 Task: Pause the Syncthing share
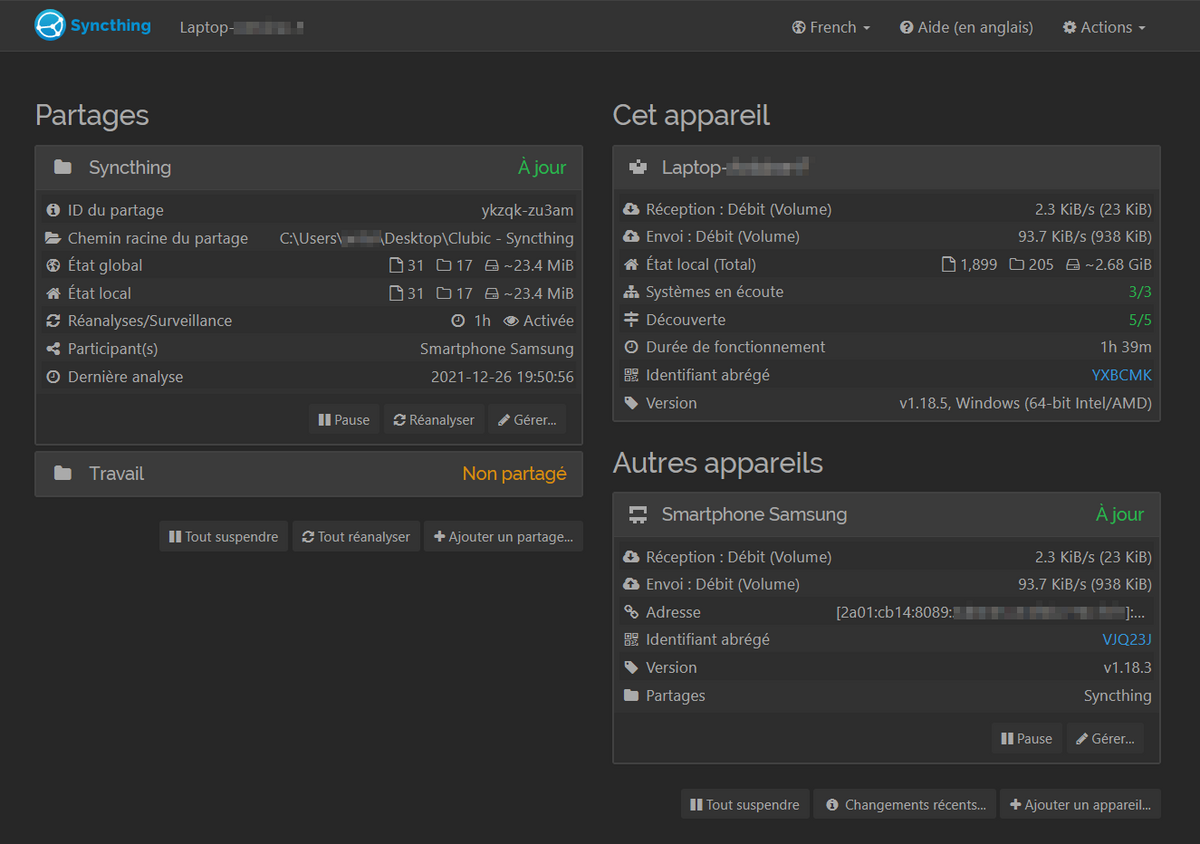pyautogui.click(x=344, y=420)
